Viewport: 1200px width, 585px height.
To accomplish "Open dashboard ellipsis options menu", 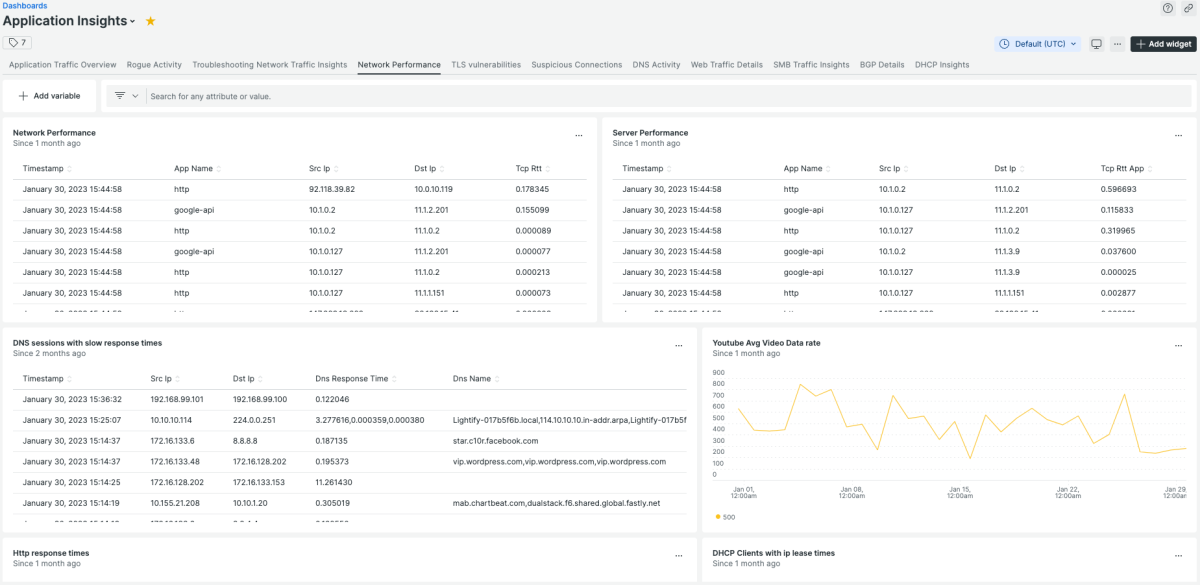I will pyautogui.click(x=1116, y=44).
